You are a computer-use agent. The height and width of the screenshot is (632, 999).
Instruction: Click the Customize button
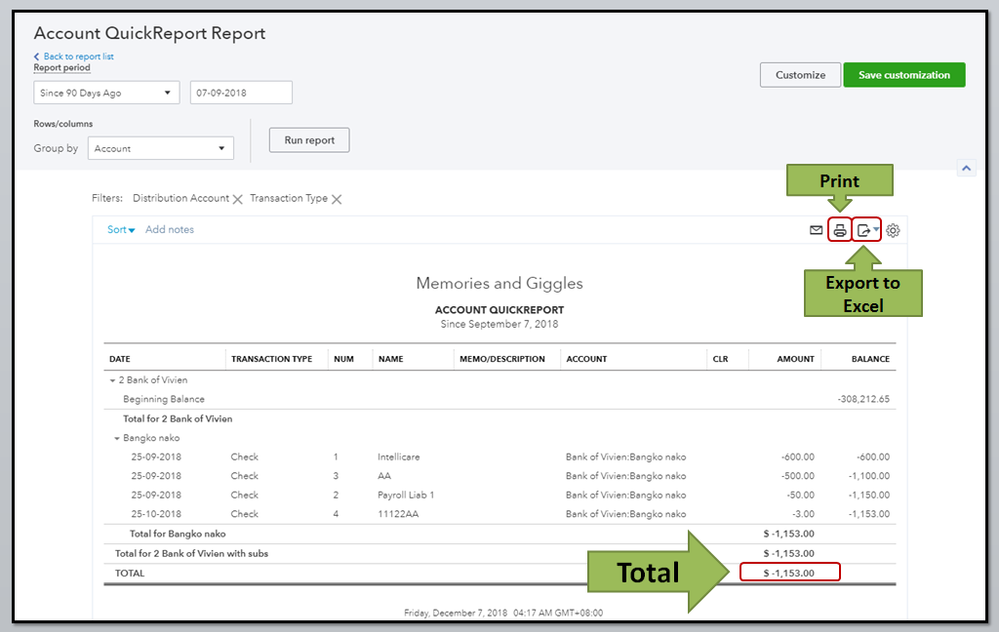tap(800, 75)
